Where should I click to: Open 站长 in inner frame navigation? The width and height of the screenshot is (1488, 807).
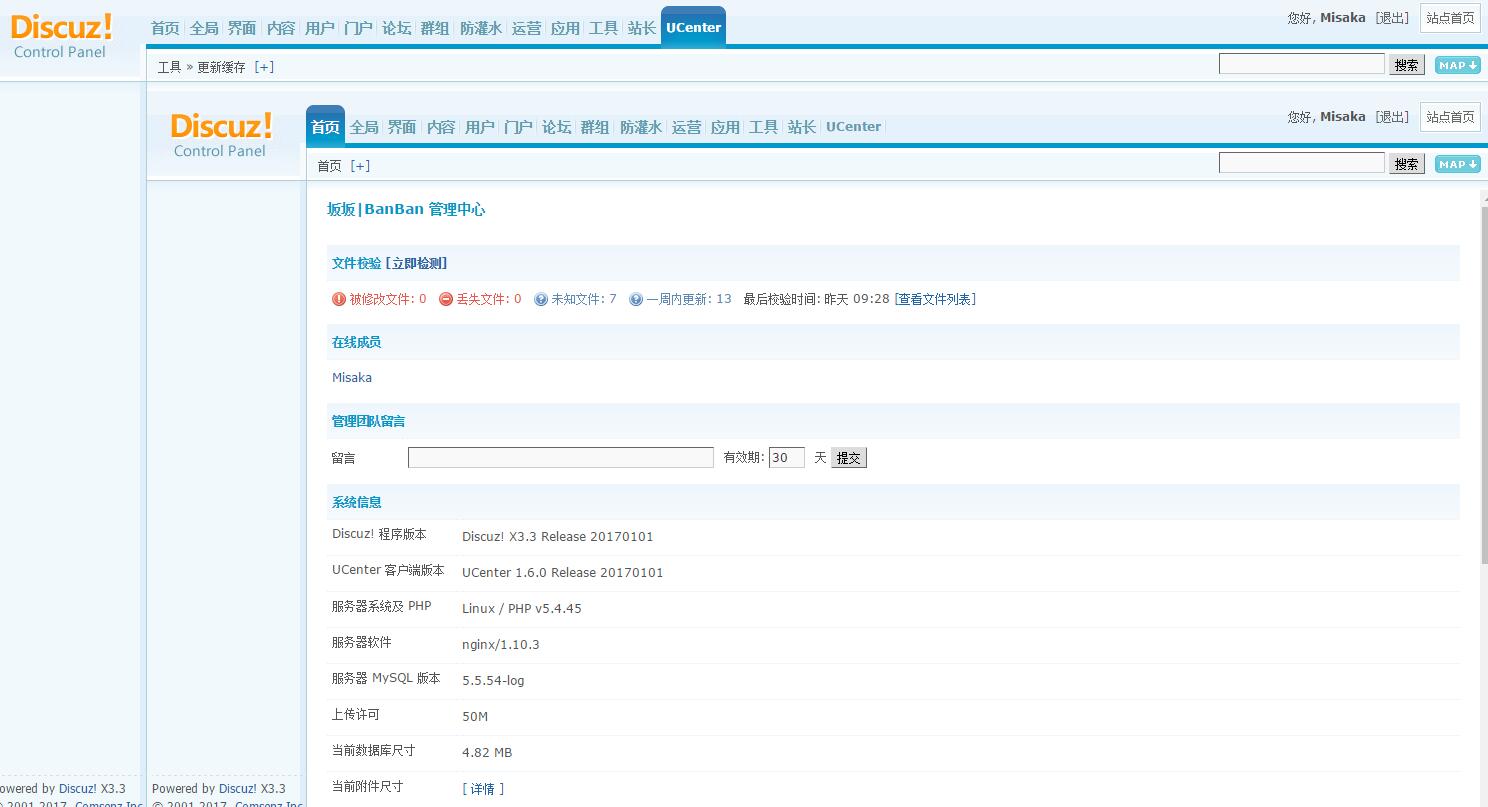[802, 127]
